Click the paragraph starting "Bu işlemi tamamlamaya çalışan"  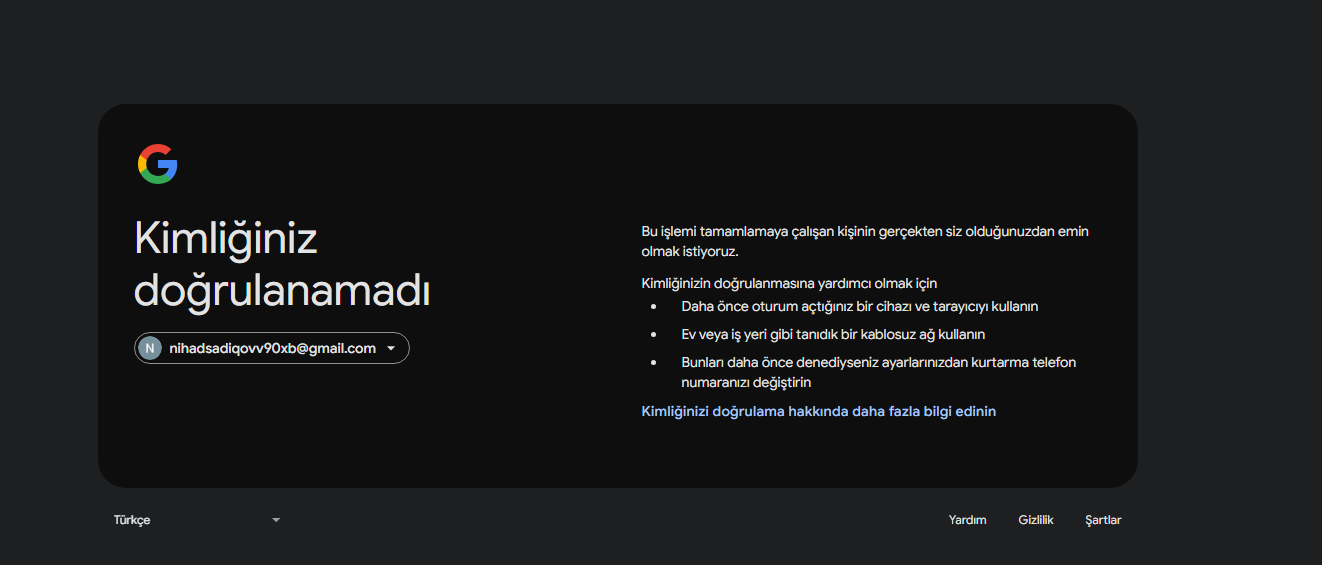pos(865,241)
